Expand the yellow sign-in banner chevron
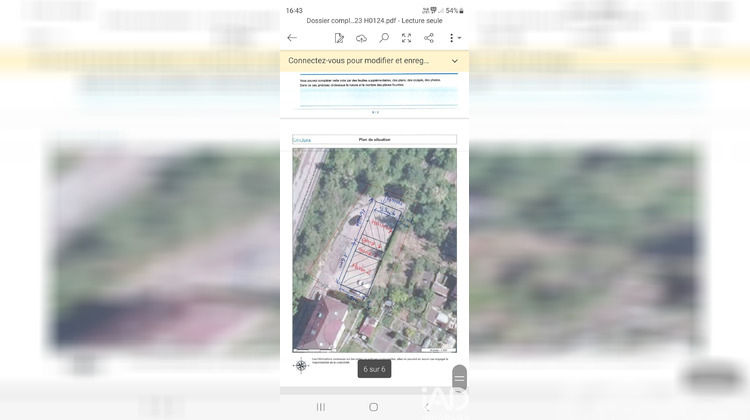 coord(455,61)
